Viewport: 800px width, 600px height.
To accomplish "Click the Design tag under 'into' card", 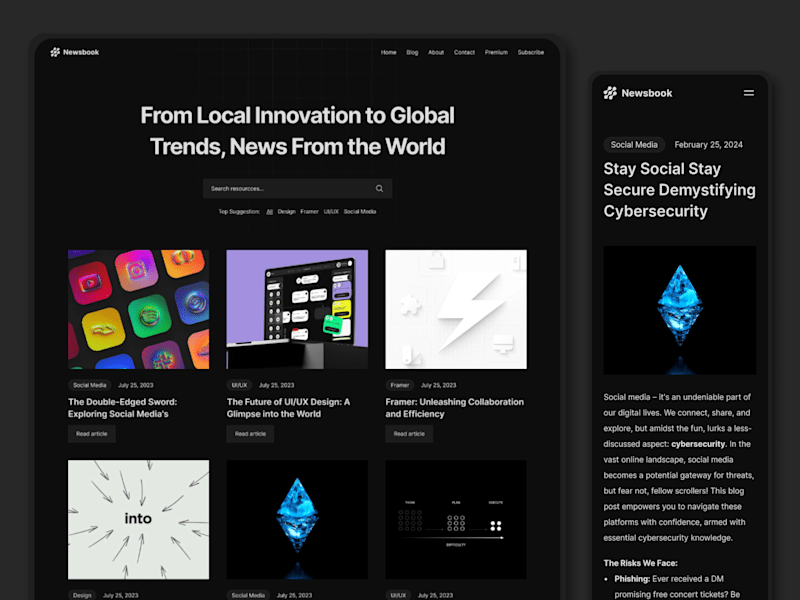I will (x=82, y=595).
